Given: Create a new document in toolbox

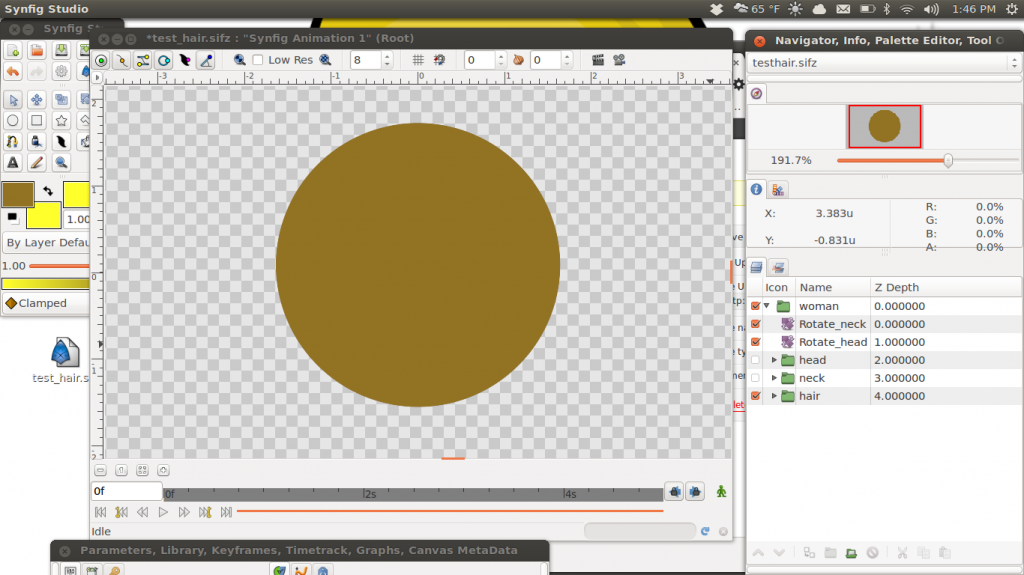Looking at the screenshot, I should point(13,50).
